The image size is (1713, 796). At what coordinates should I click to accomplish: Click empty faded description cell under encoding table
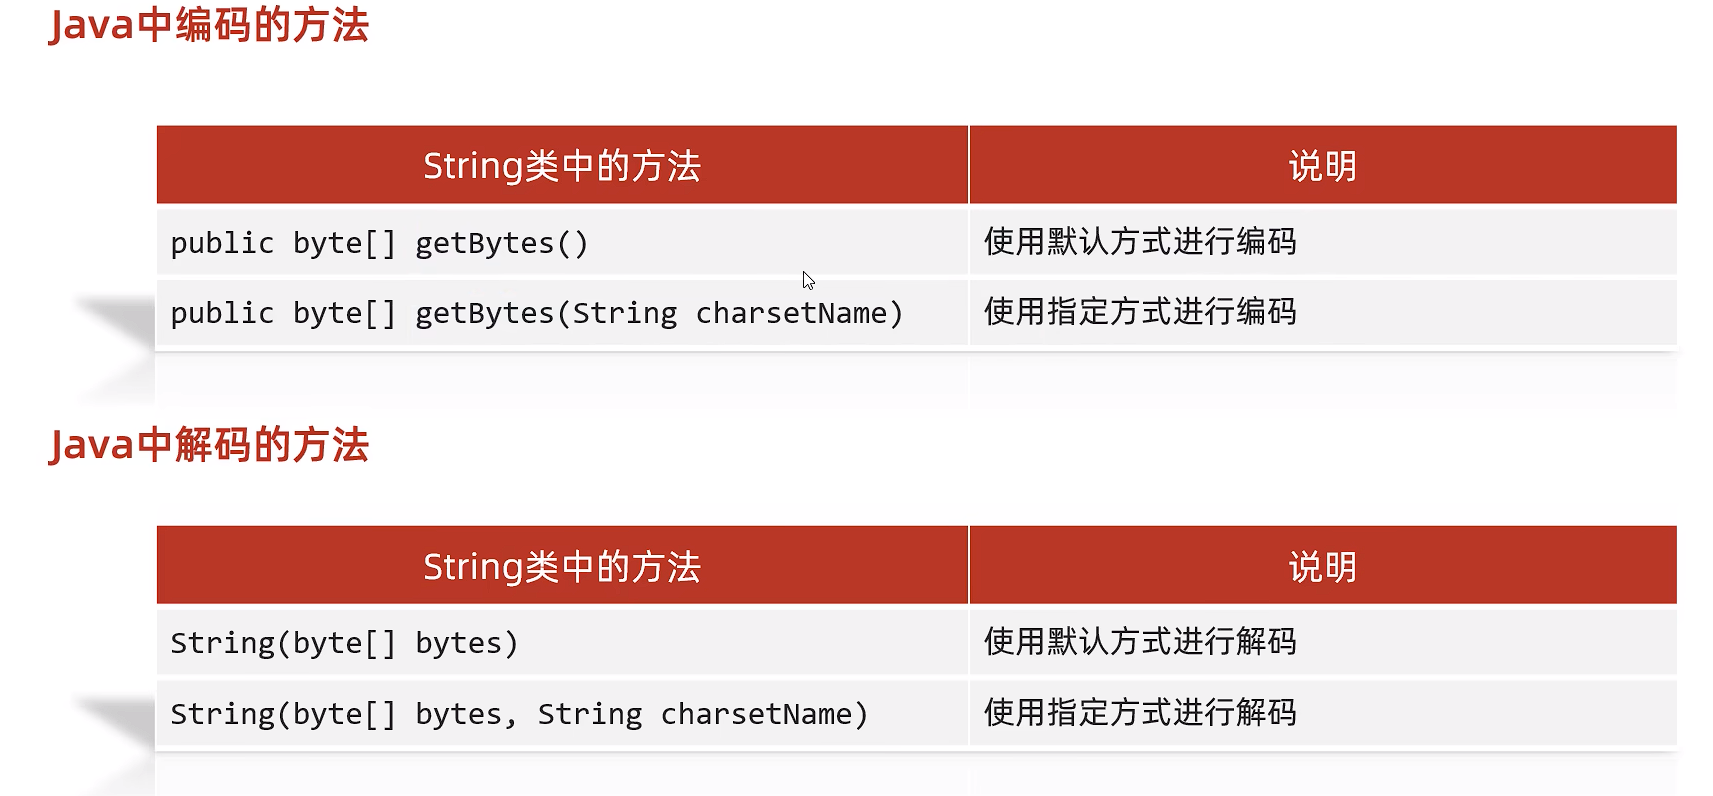pos(1322,380)
